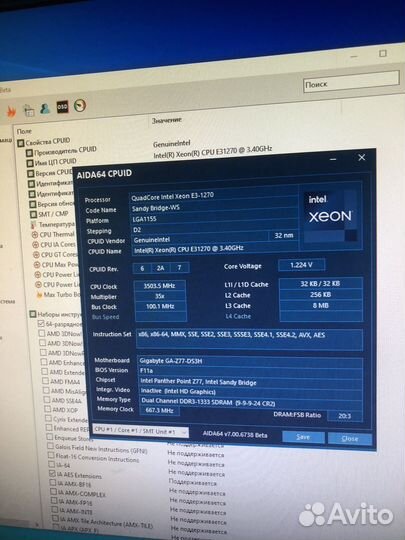Open the report calendar toolbar icon
405x540 pixels.
click(29, 110)
